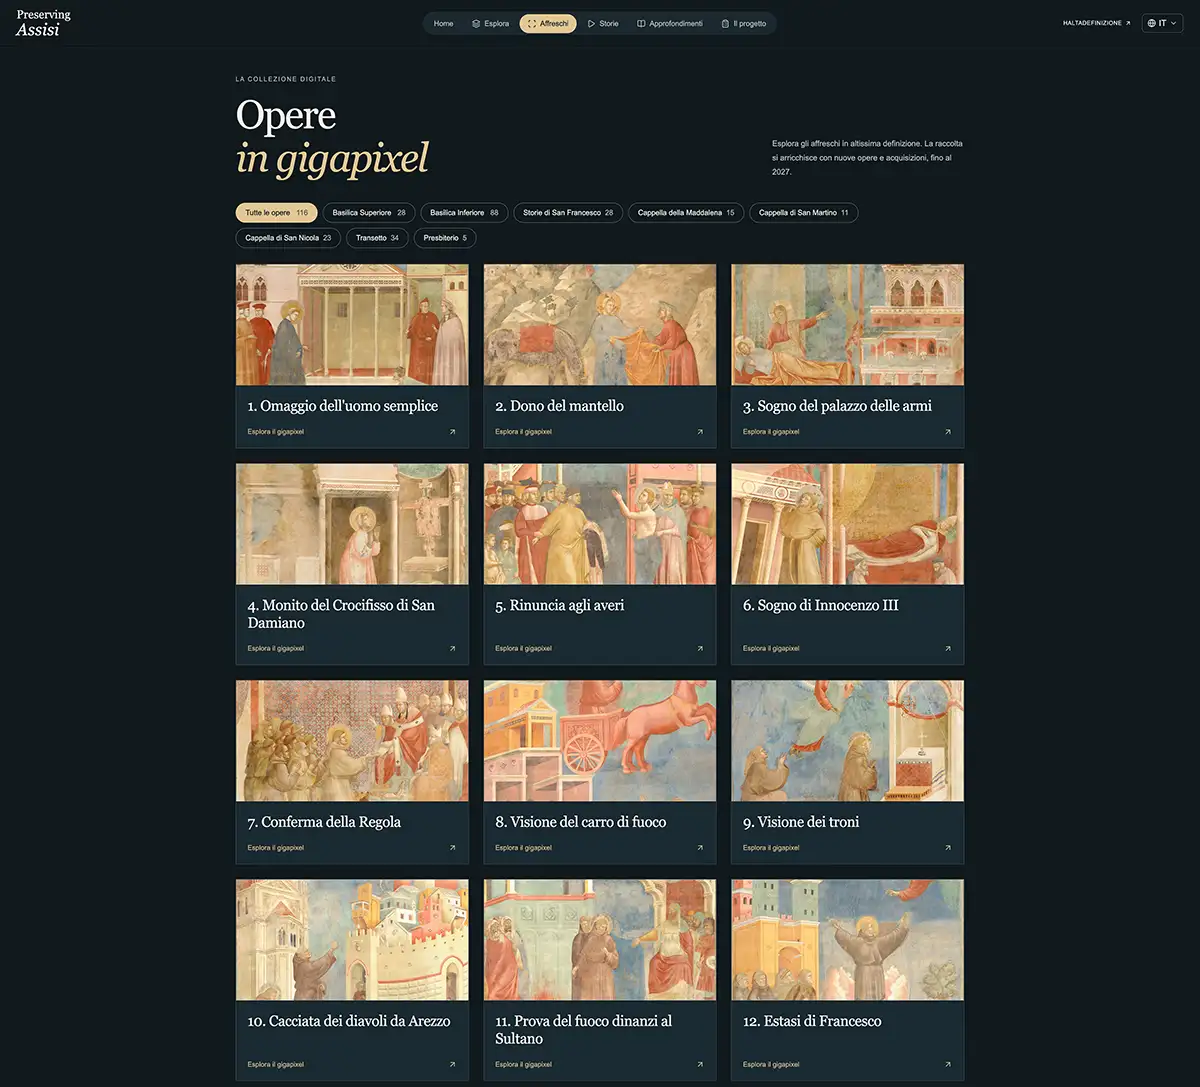Open arrow icon on Rinuncia agli averi card
Screen dimensions: 1200x1087
click(700, 648)
